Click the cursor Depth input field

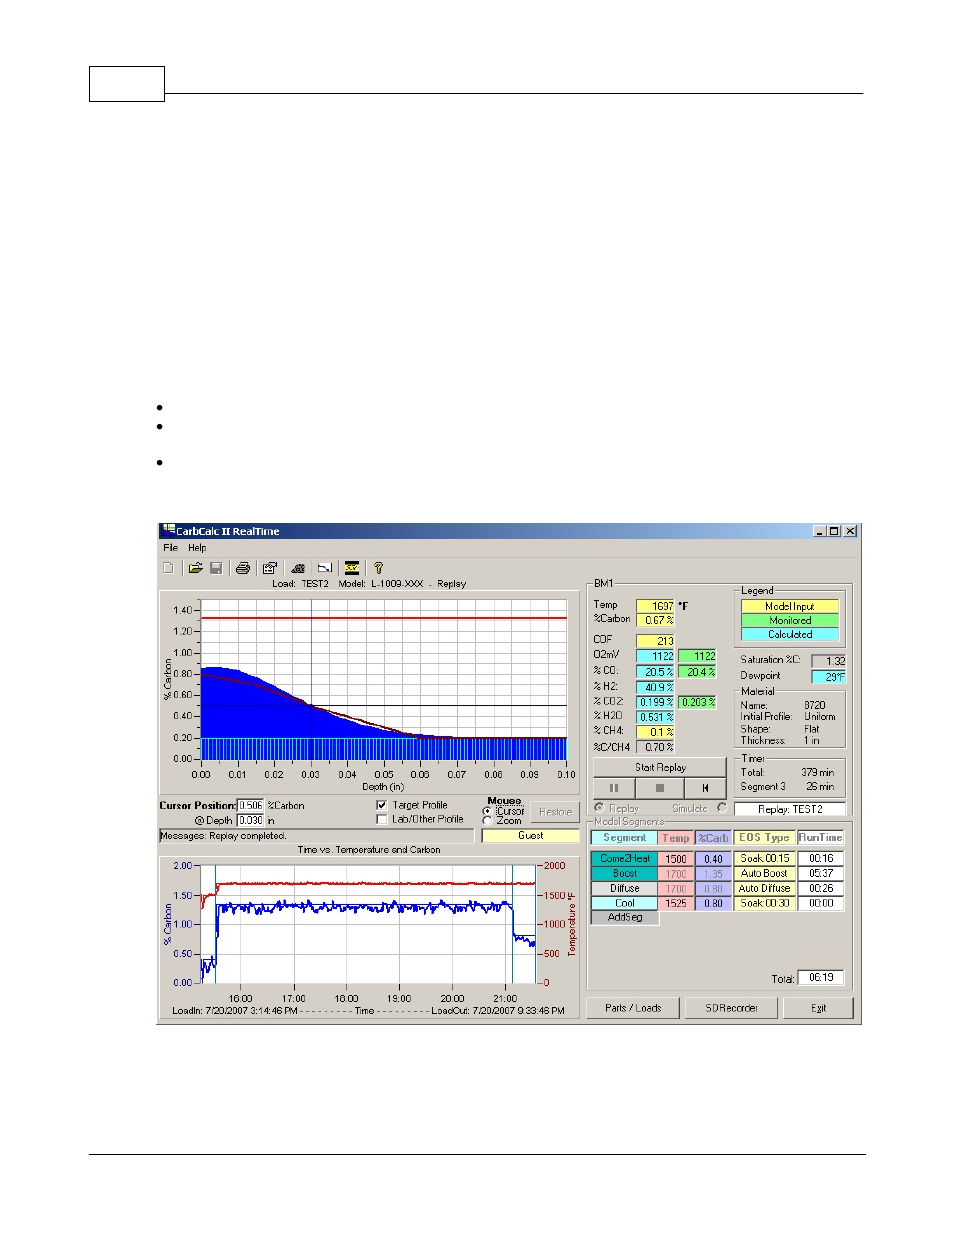pyautogui.click(x=251, y=820)
